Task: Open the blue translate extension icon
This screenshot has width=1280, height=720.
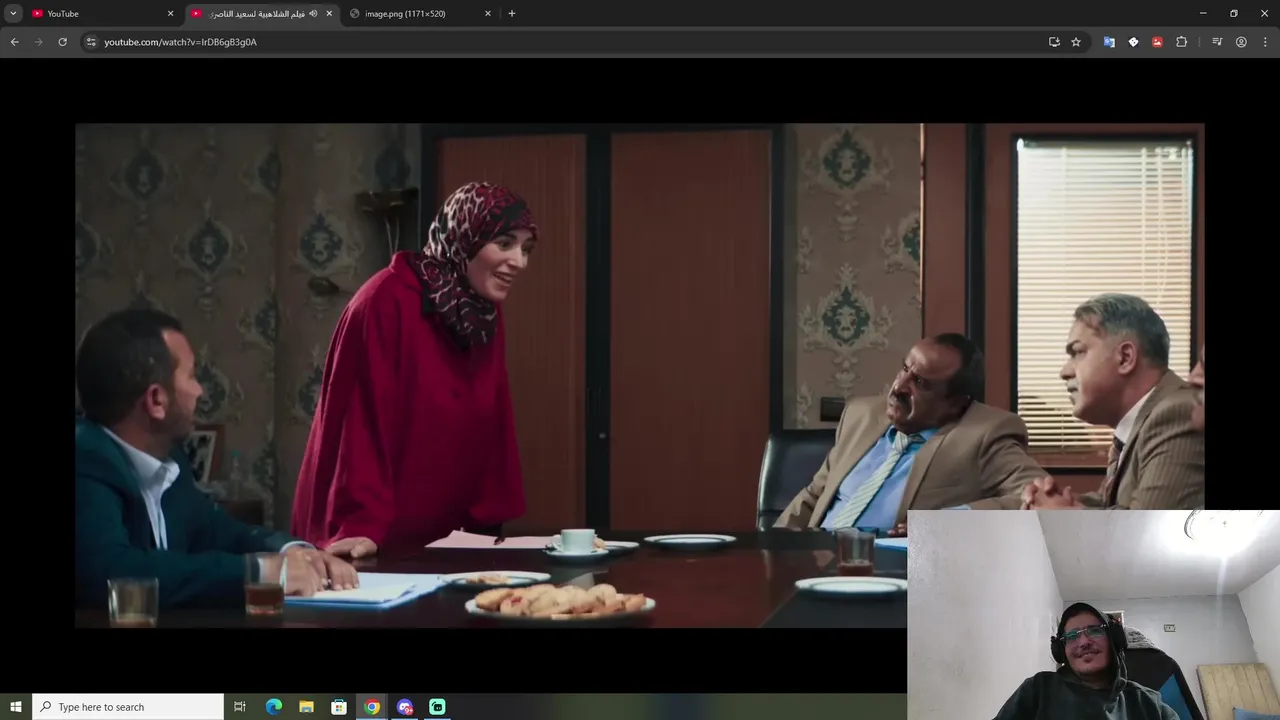Action: (x=1109, y=42)
